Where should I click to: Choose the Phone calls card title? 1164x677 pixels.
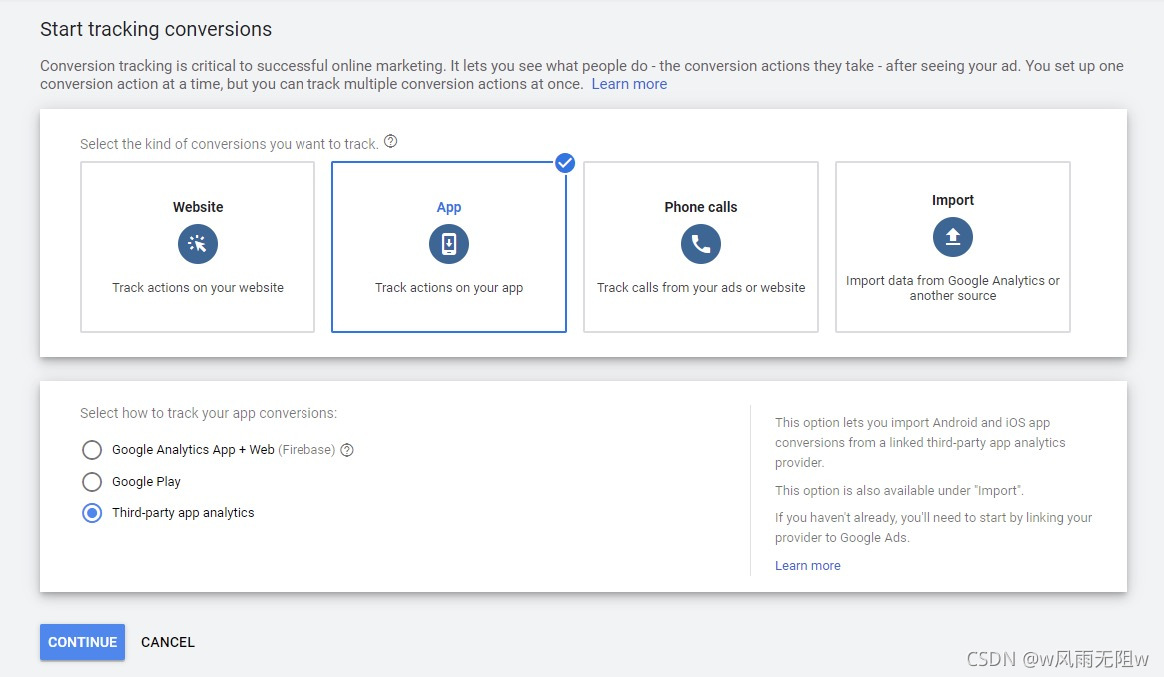(701, 207)
